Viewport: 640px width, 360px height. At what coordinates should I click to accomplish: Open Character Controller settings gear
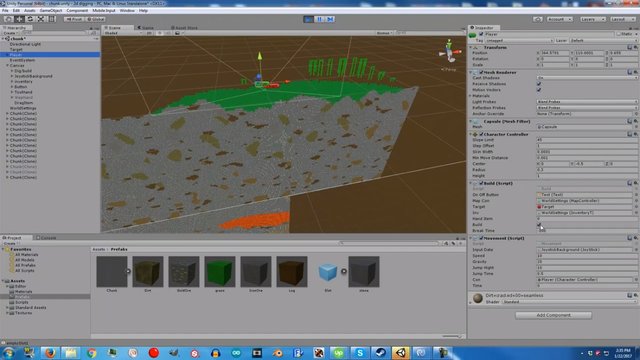(635, 134)
